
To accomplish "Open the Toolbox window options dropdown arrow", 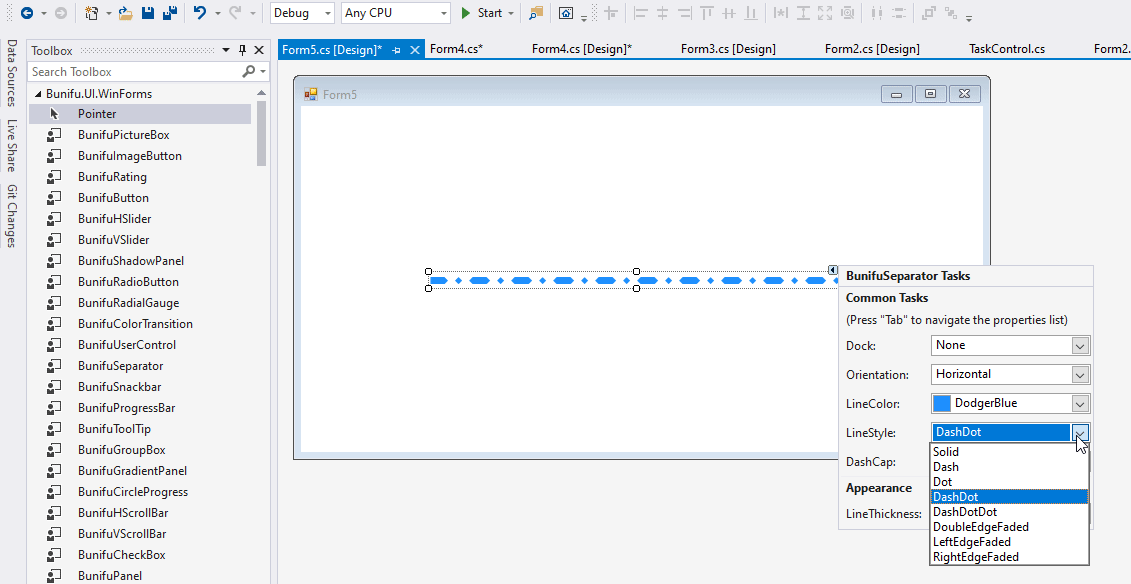I will point(226,50).
